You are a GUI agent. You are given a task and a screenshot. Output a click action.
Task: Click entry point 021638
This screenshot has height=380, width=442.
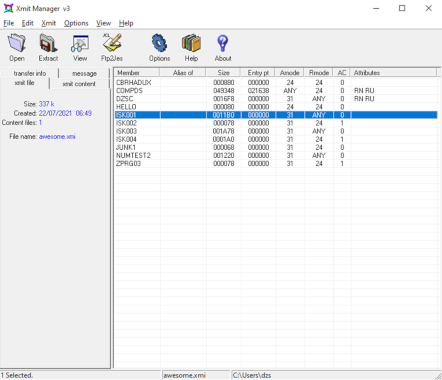pos(258,91)
